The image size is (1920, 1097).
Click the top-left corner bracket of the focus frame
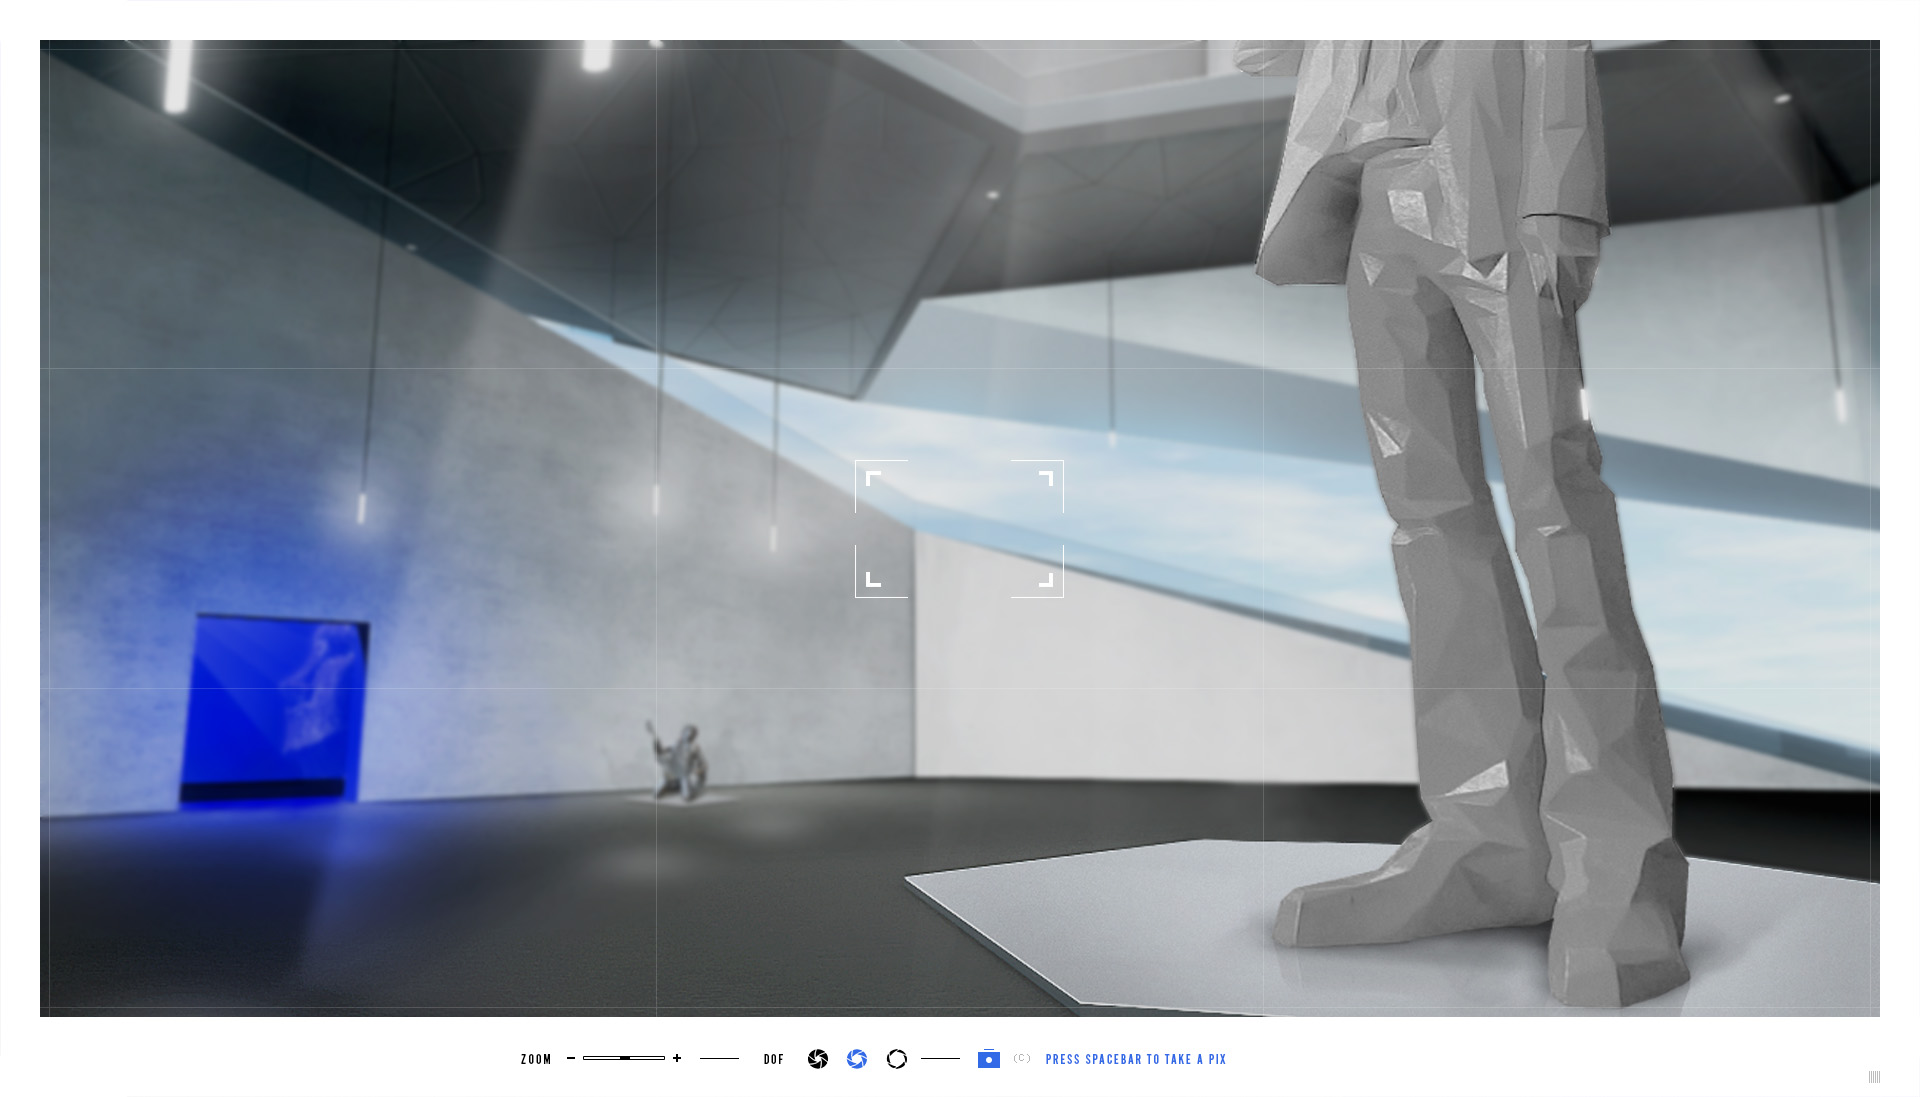click(x=872, y=478)
